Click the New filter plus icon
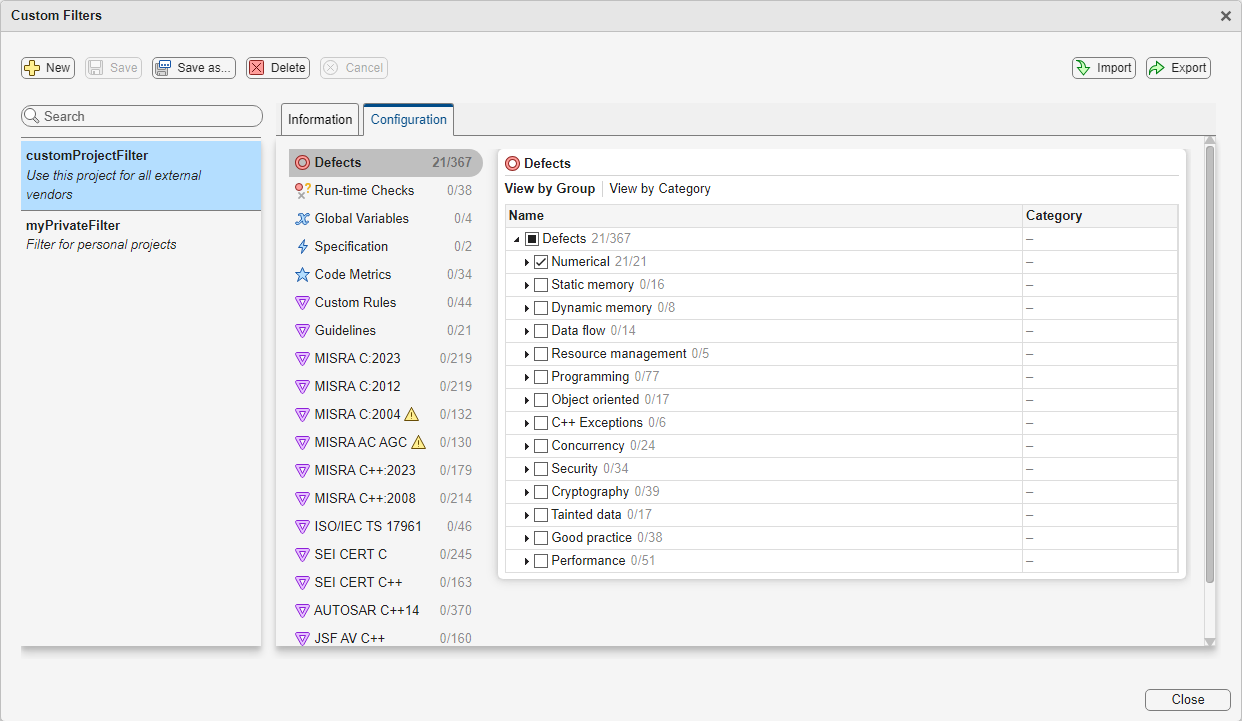The image size is (1242, 721). (32, 68)
